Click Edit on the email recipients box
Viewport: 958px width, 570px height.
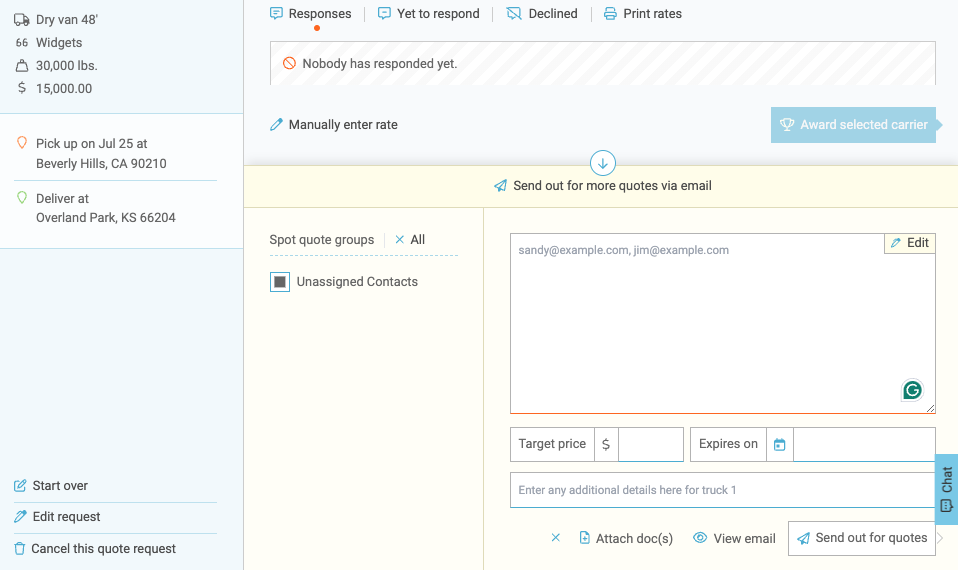tap(910, 243)
